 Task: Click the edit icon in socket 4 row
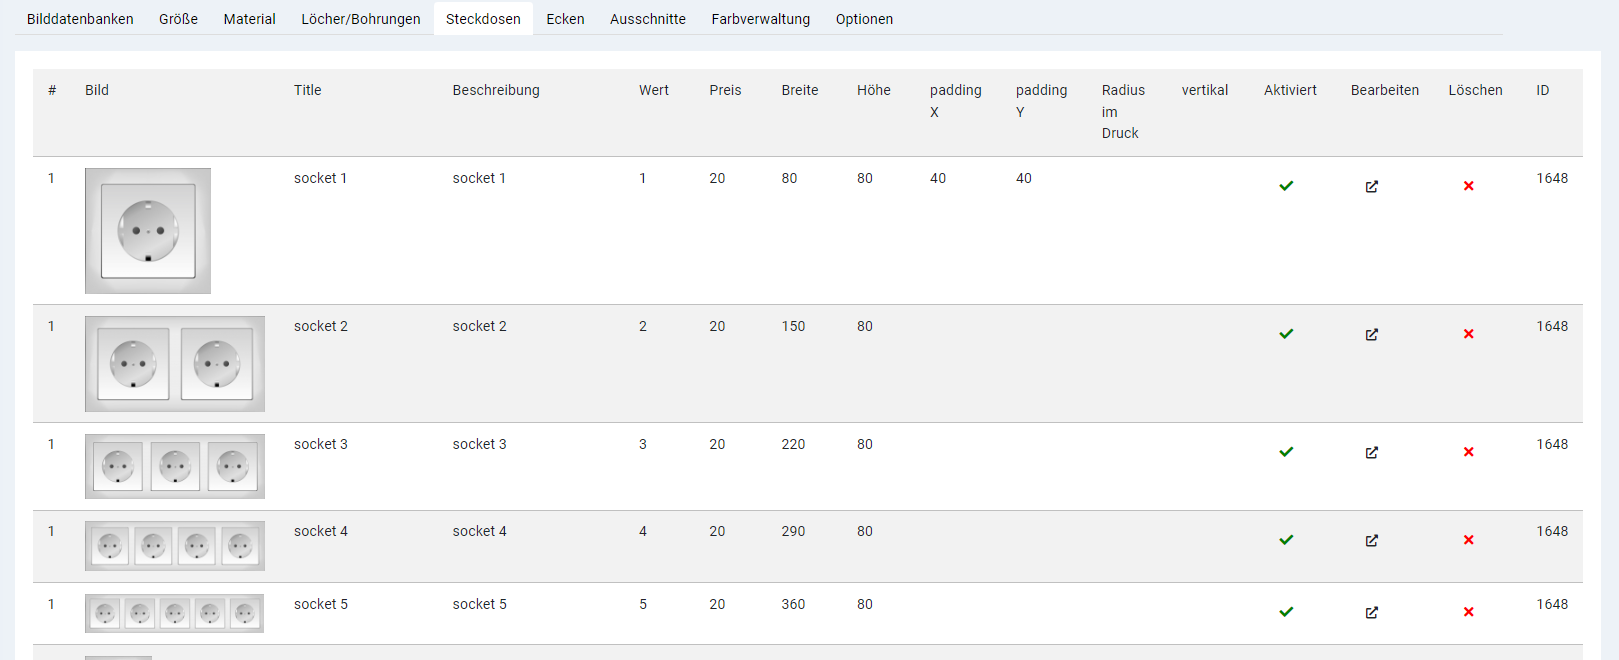tap(1371, 540)
